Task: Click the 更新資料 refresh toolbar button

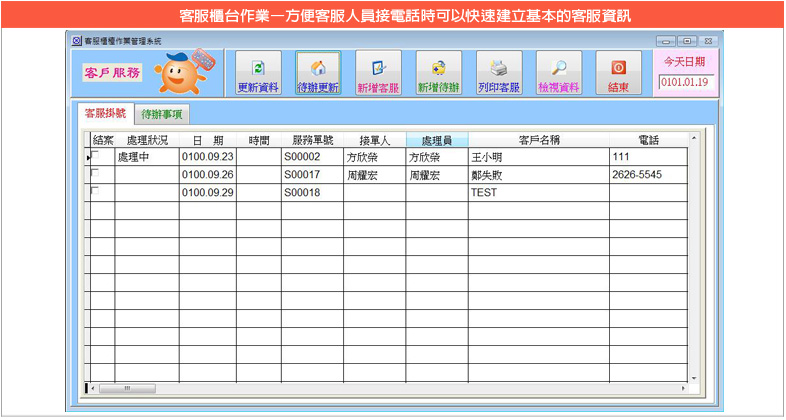Action: (258, 73)
